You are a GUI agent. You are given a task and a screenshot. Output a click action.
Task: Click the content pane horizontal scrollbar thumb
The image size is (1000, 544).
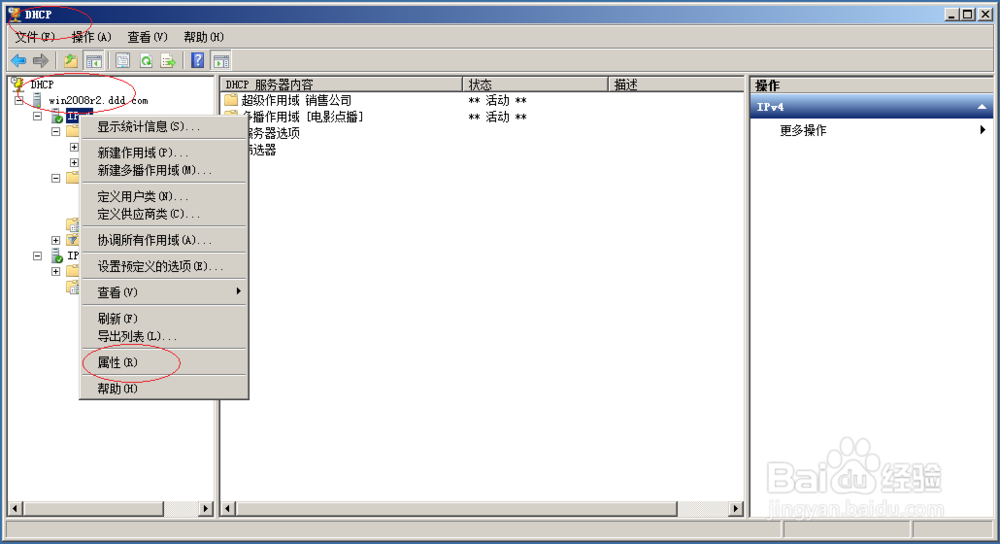tap(456, 508)
